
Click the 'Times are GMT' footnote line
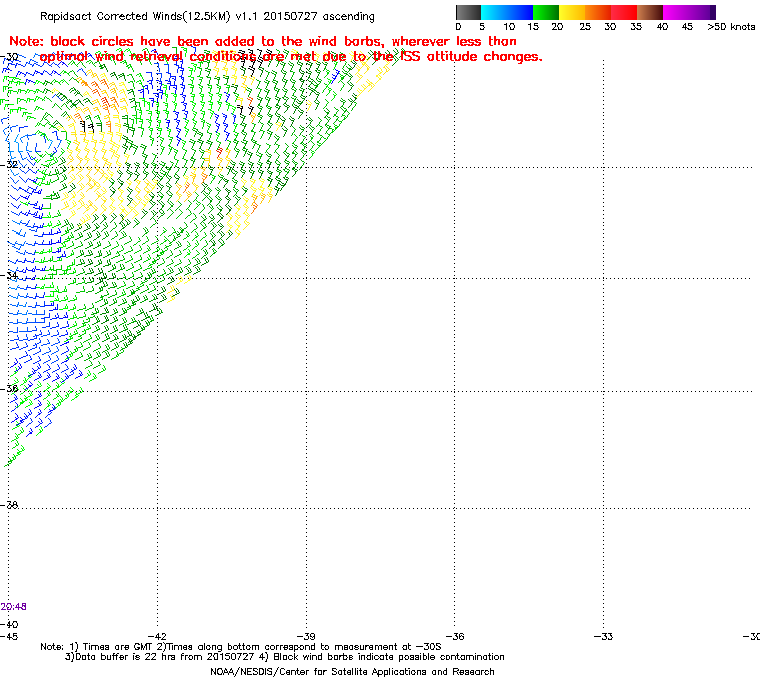point(241,647)
